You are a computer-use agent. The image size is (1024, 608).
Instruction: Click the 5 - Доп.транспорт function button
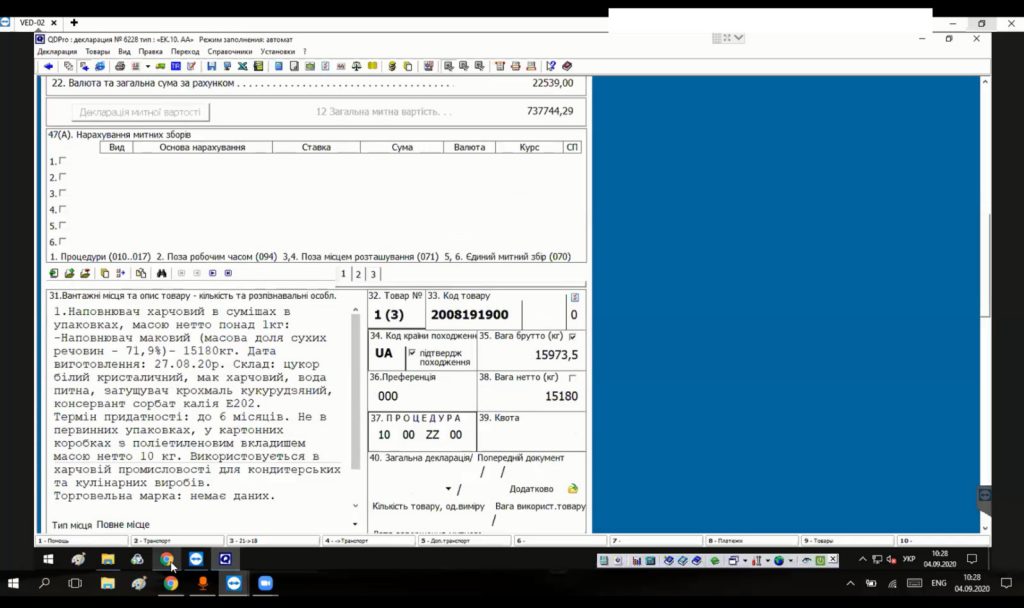(x=465, y=541)
